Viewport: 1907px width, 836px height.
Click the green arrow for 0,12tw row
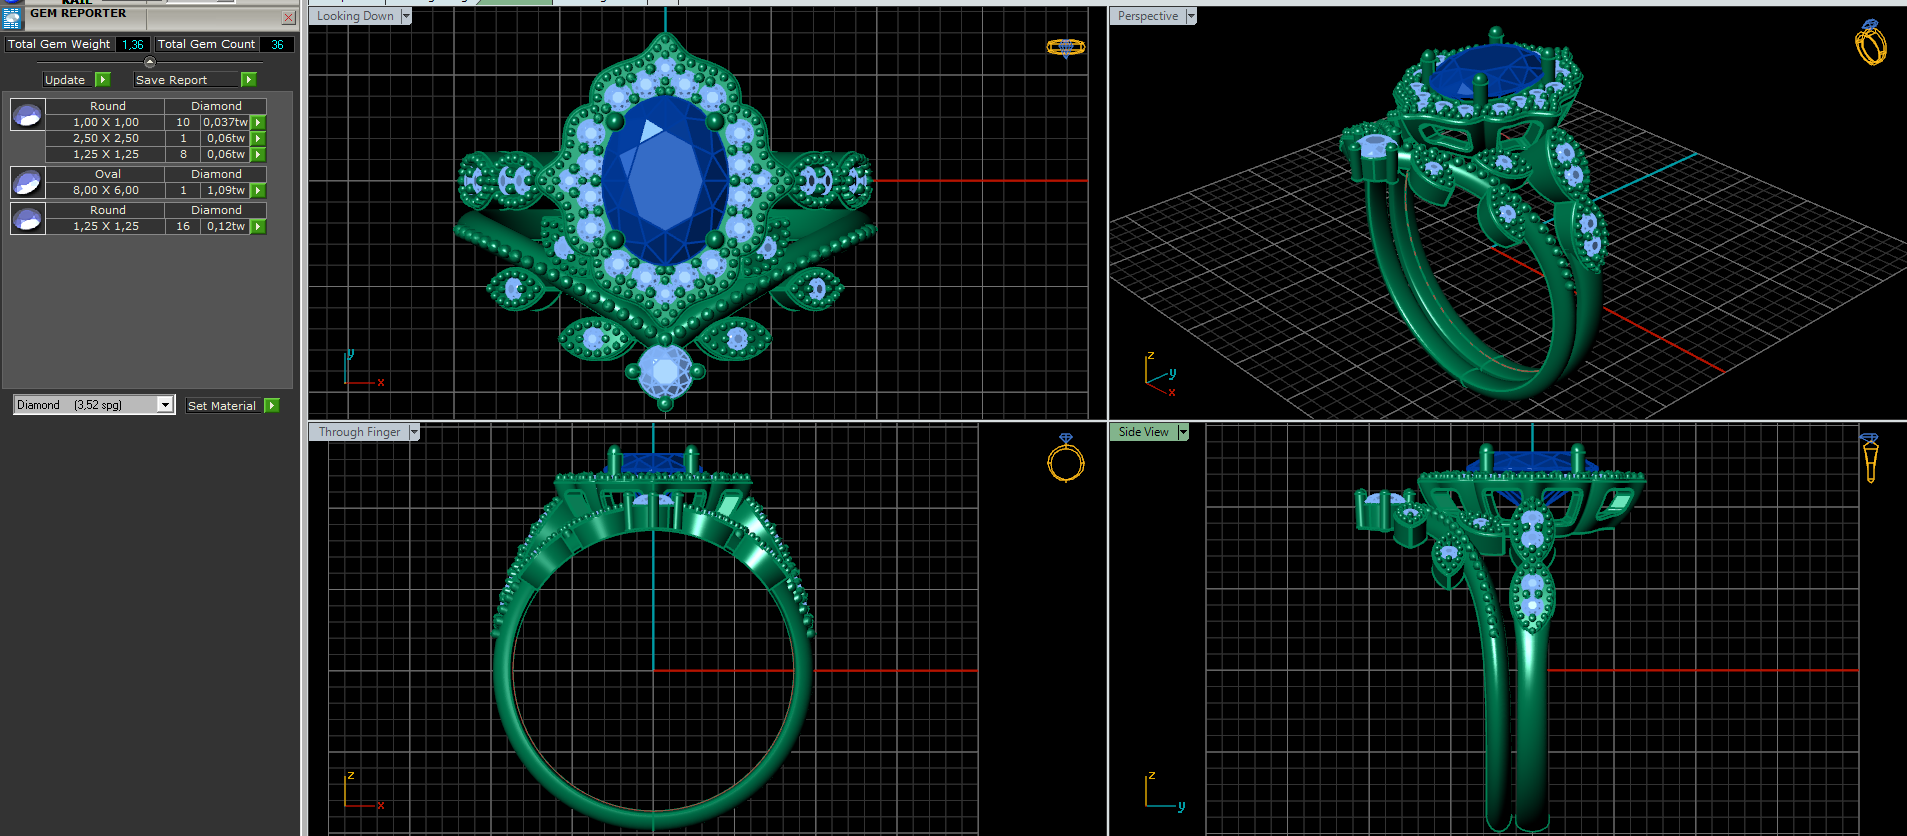(258, 227)
